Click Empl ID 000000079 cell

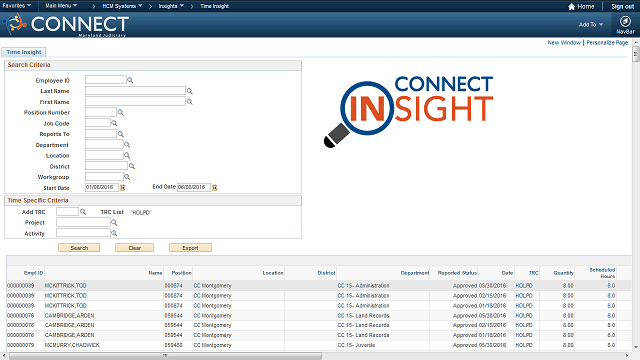(x=20, y=345)
